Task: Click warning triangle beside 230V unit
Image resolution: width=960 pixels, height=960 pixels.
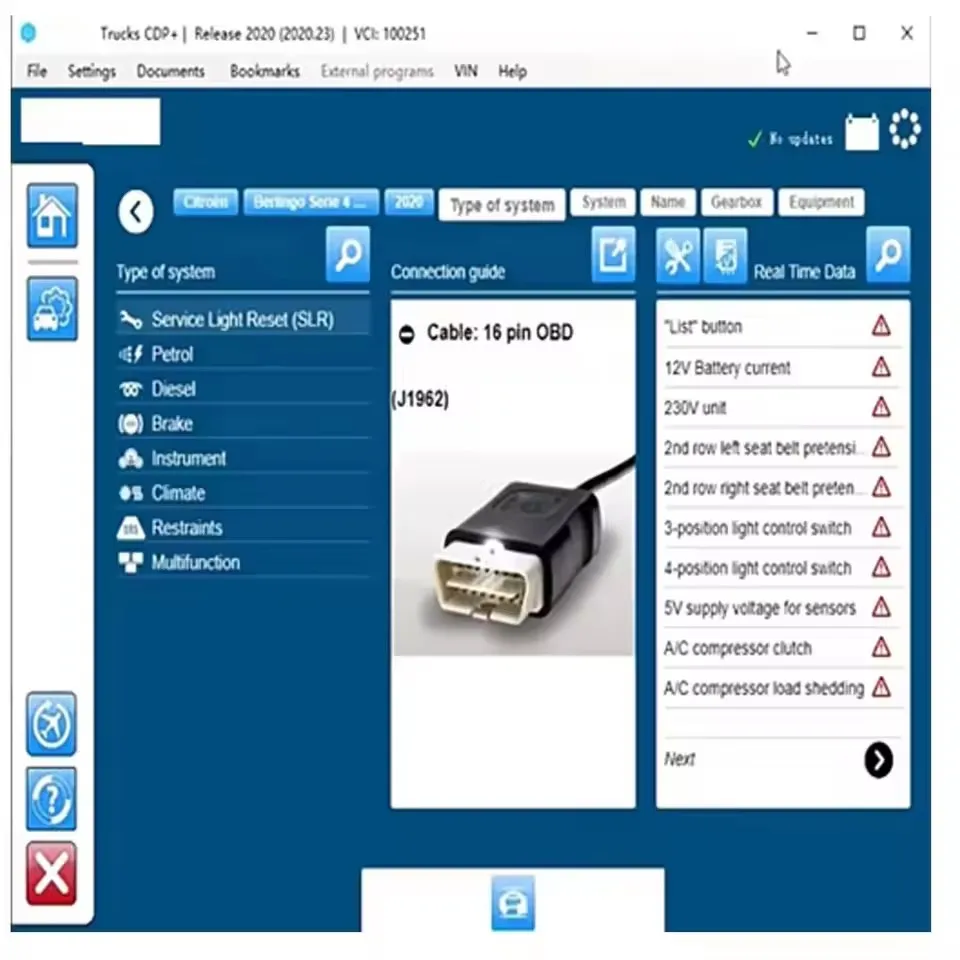Action: click(x=881, y=407)
